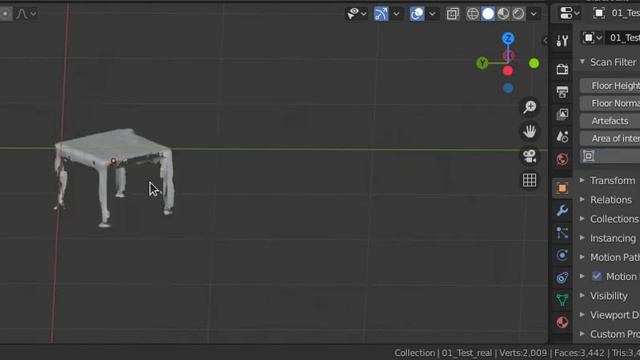The height and width of the screenshot is (360, 640).
Task: Uncheck the Motion Blur checkbox
Action: click(597, 276)
